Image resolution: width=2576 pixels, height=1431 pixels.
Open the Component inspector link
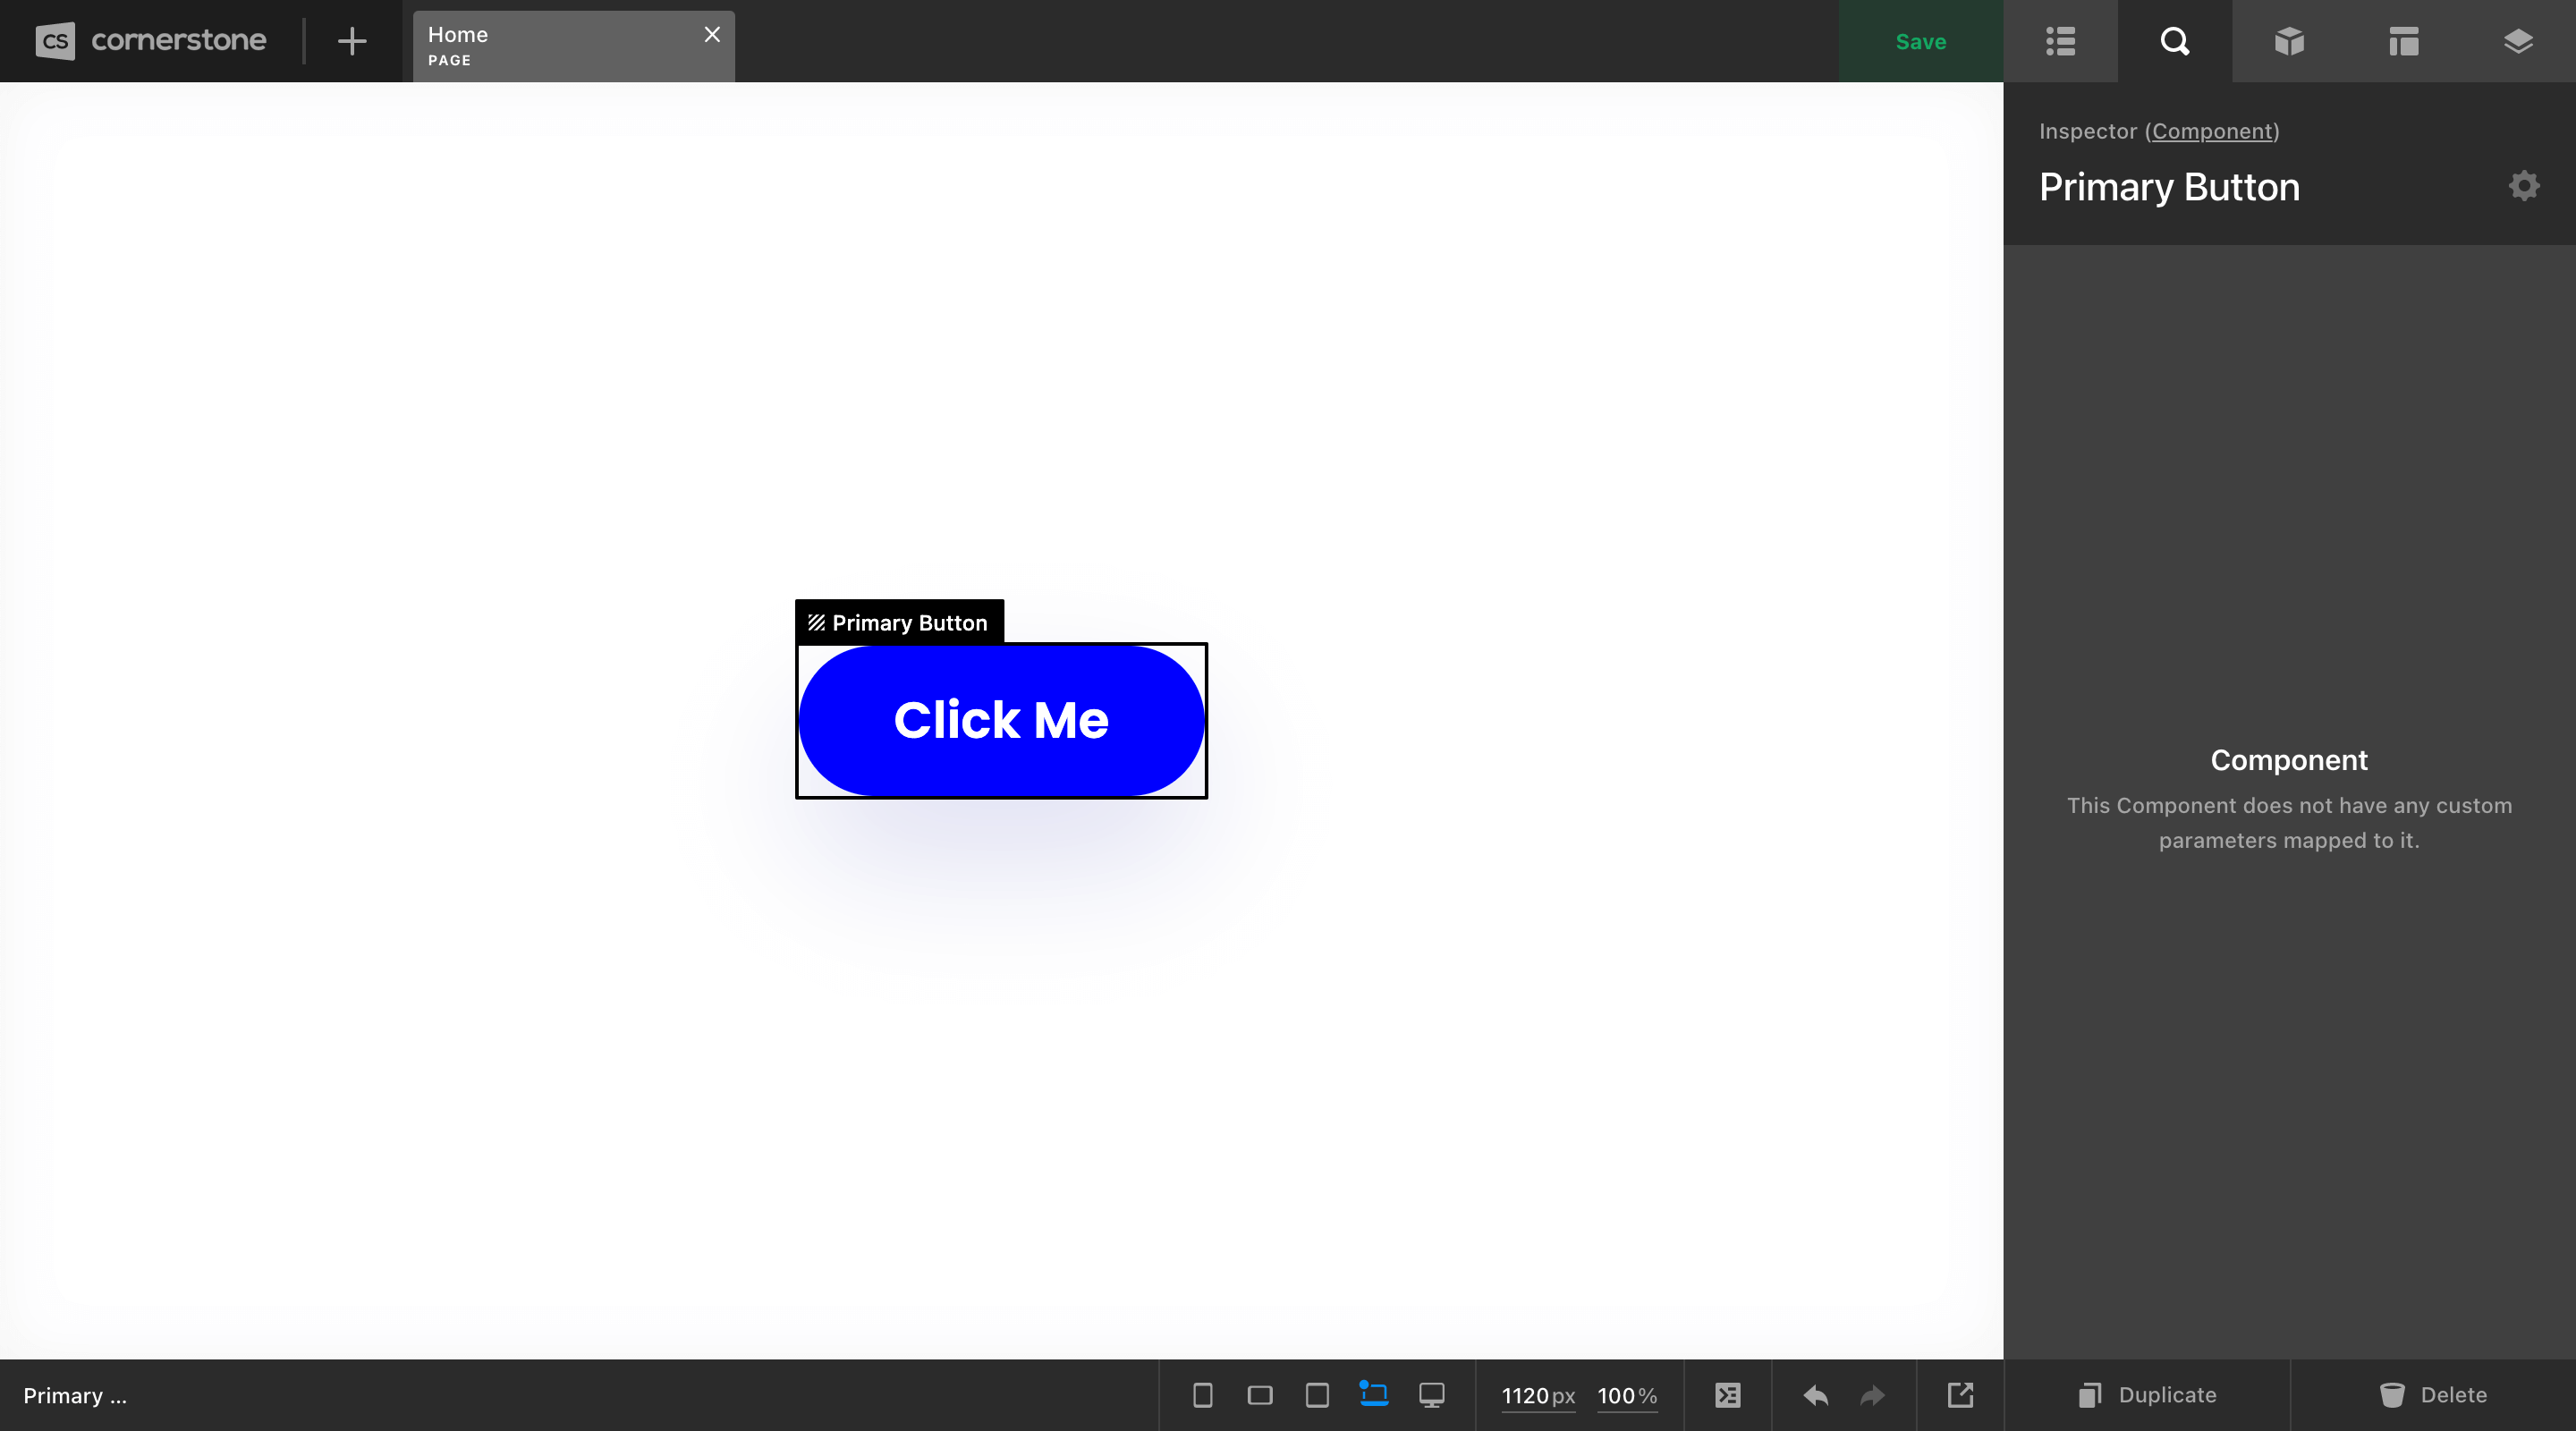click(x=2214, y=131)
